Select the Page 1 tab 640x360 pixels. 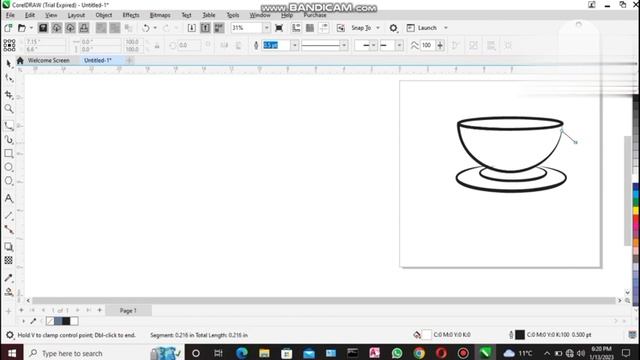point(128,311)
